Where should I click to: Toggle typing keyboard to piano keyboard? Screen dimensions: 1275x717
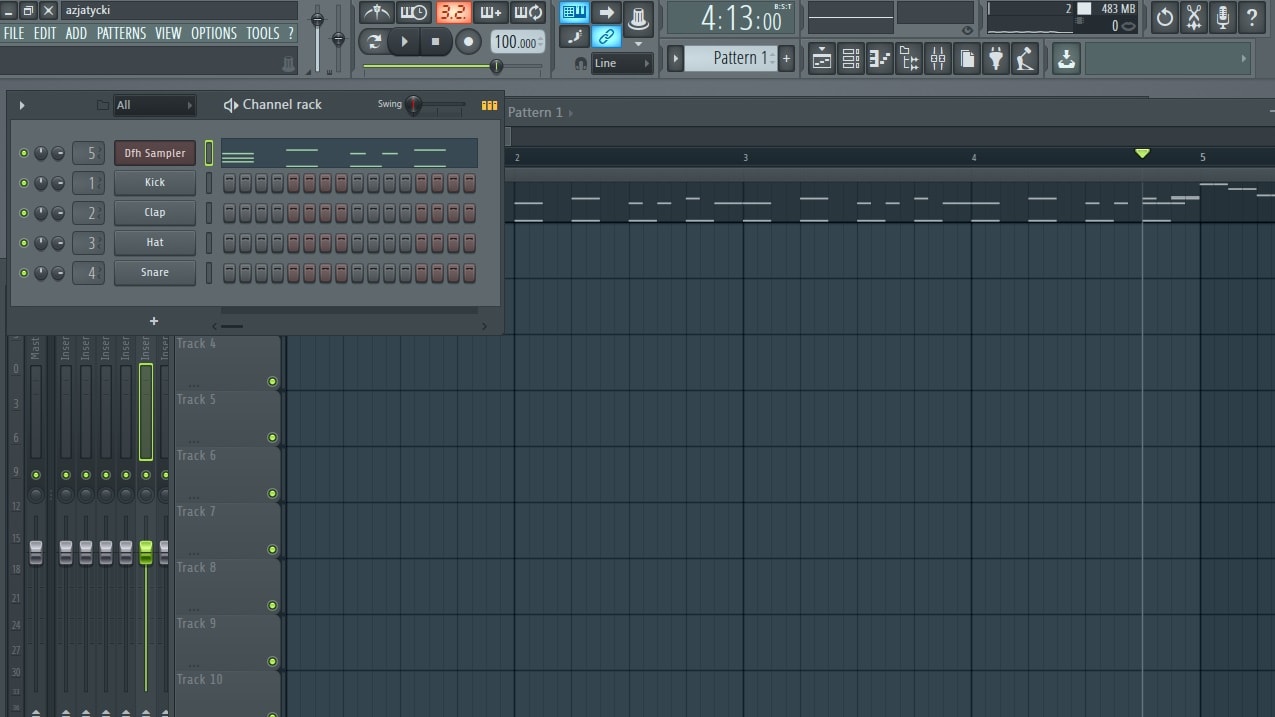tap(574, 12)
